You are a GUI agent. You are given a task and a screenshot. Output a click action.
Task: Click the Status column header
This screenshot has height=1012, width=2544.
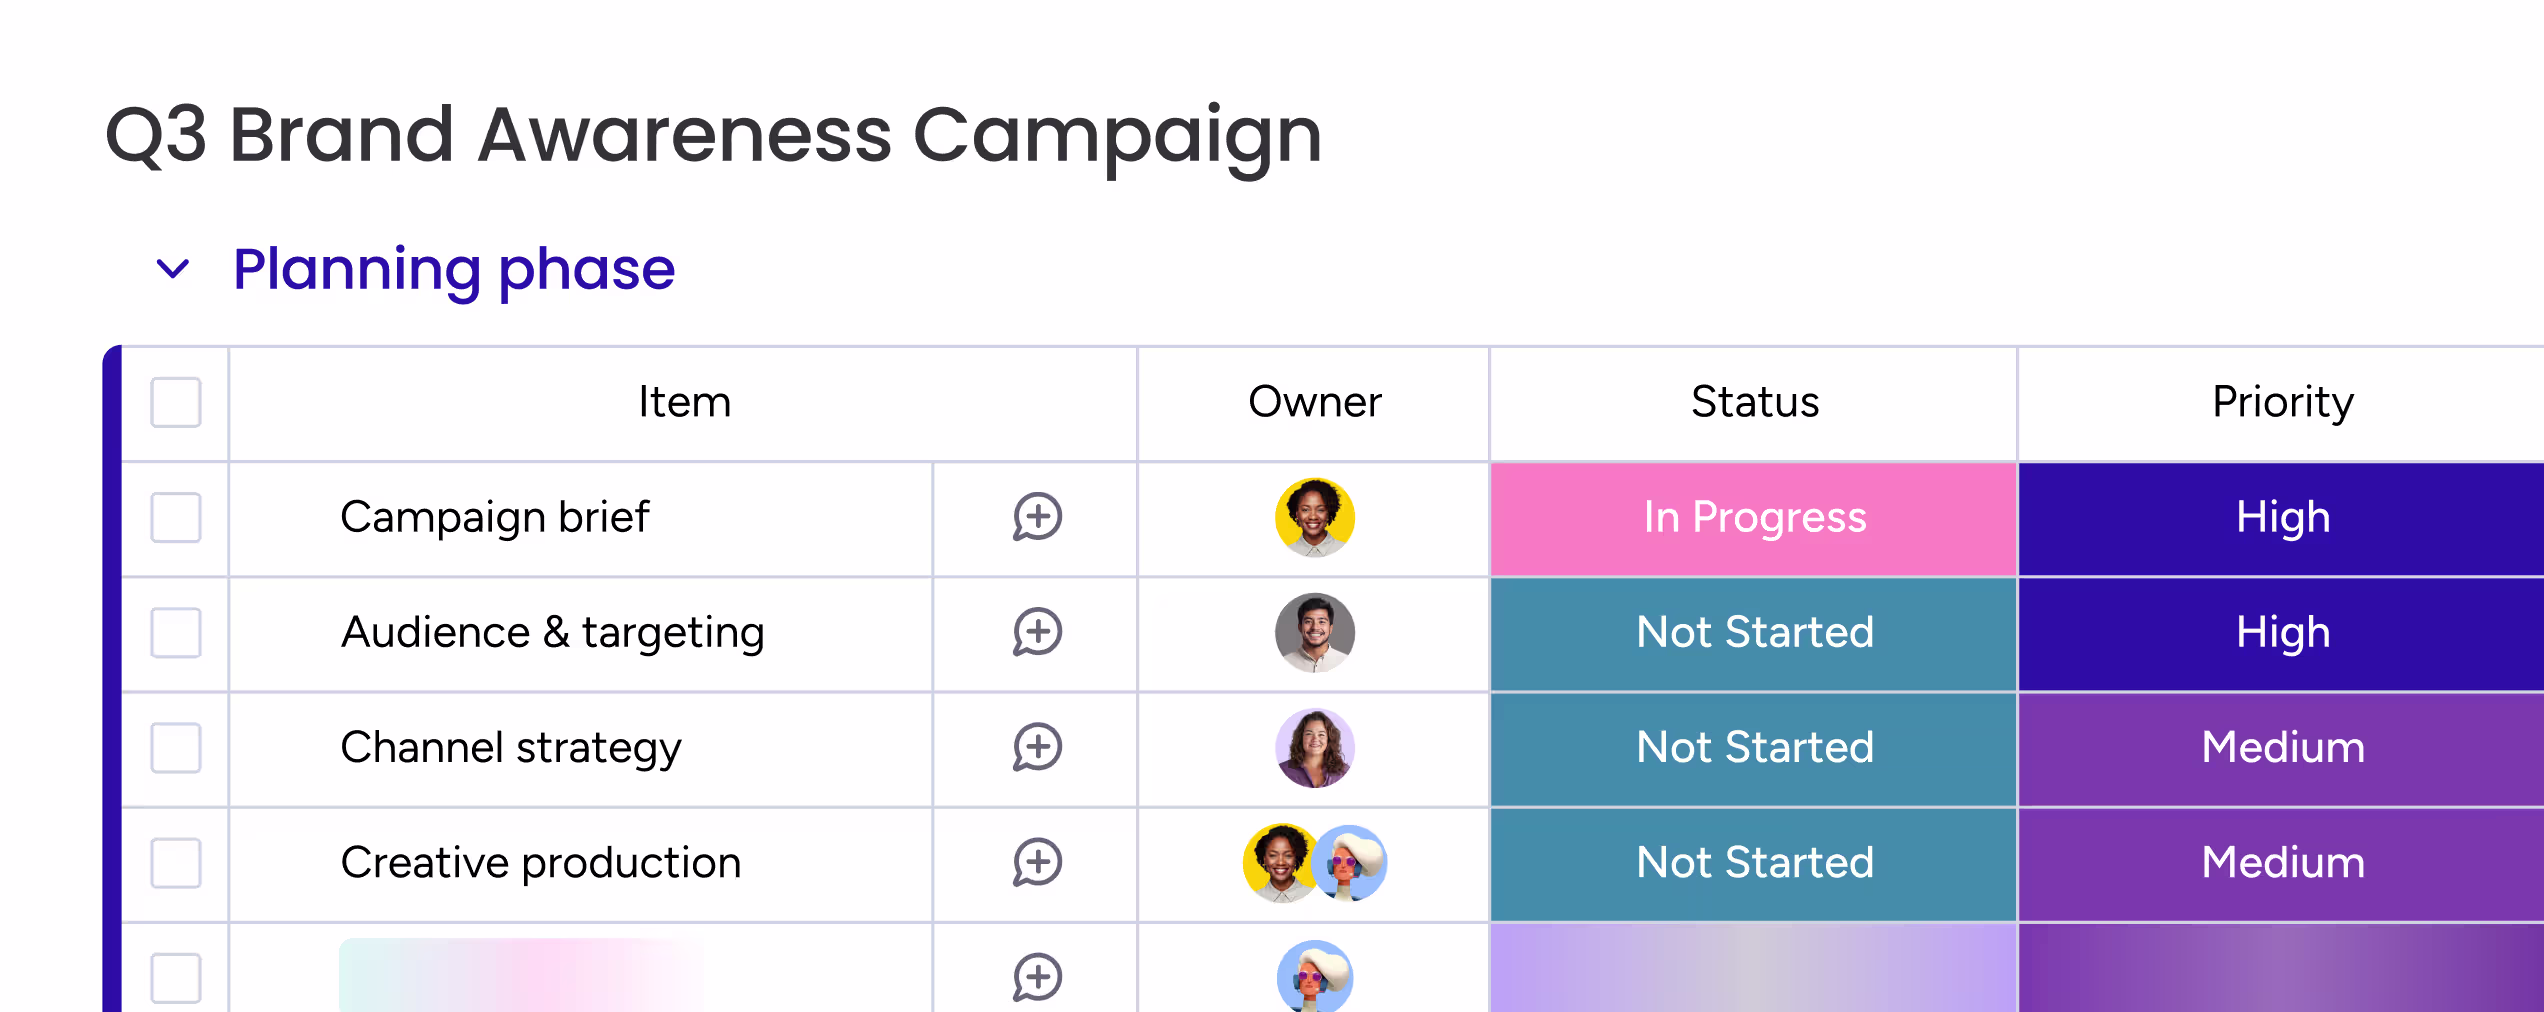1754,402
